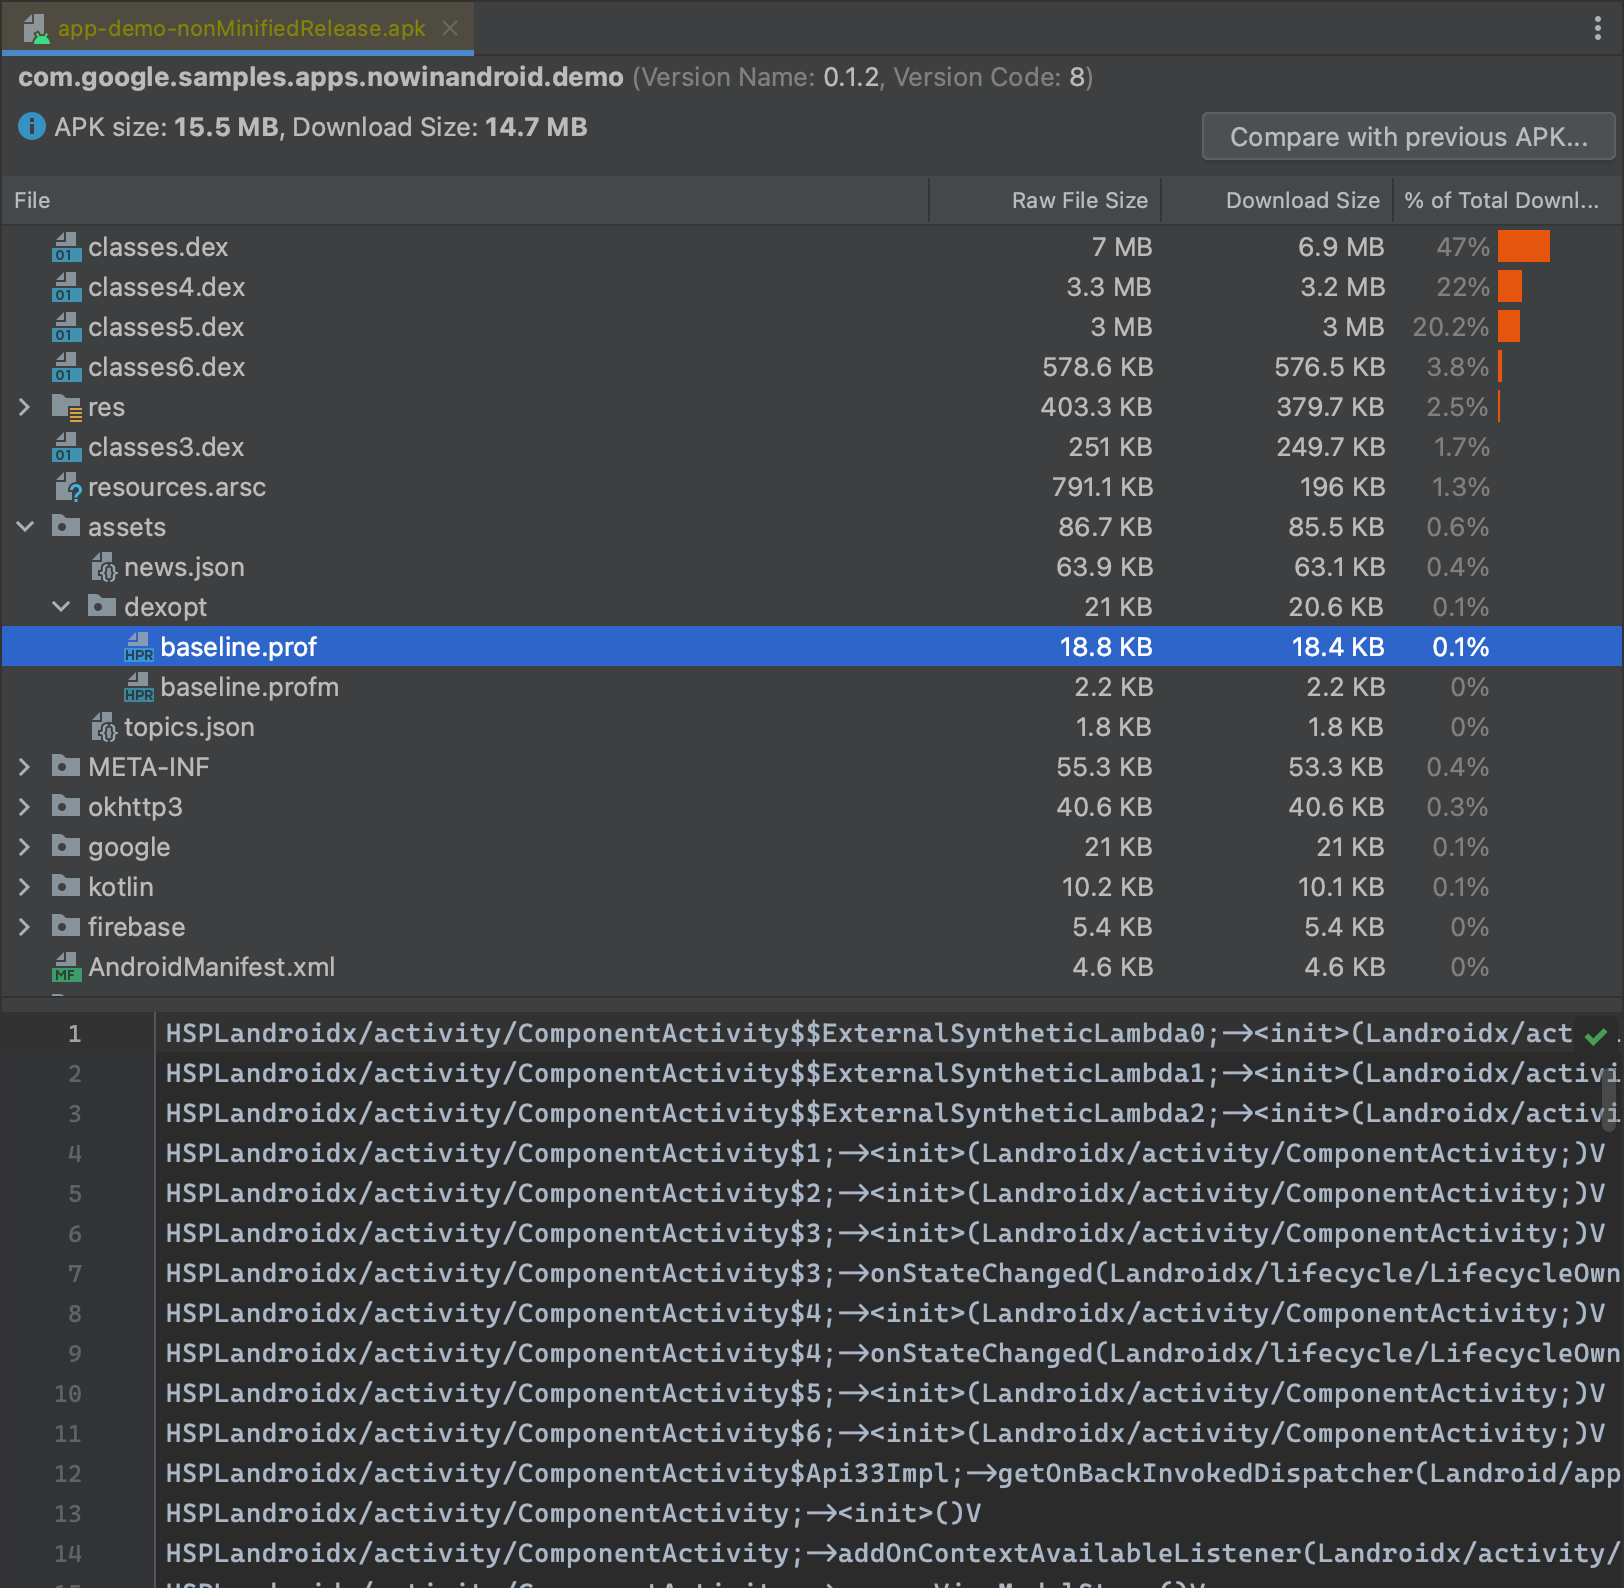Click the HPR profile icon beside baseline.prof
The height and width of the screenshot is (1588, 1624).
pos(139,647)
